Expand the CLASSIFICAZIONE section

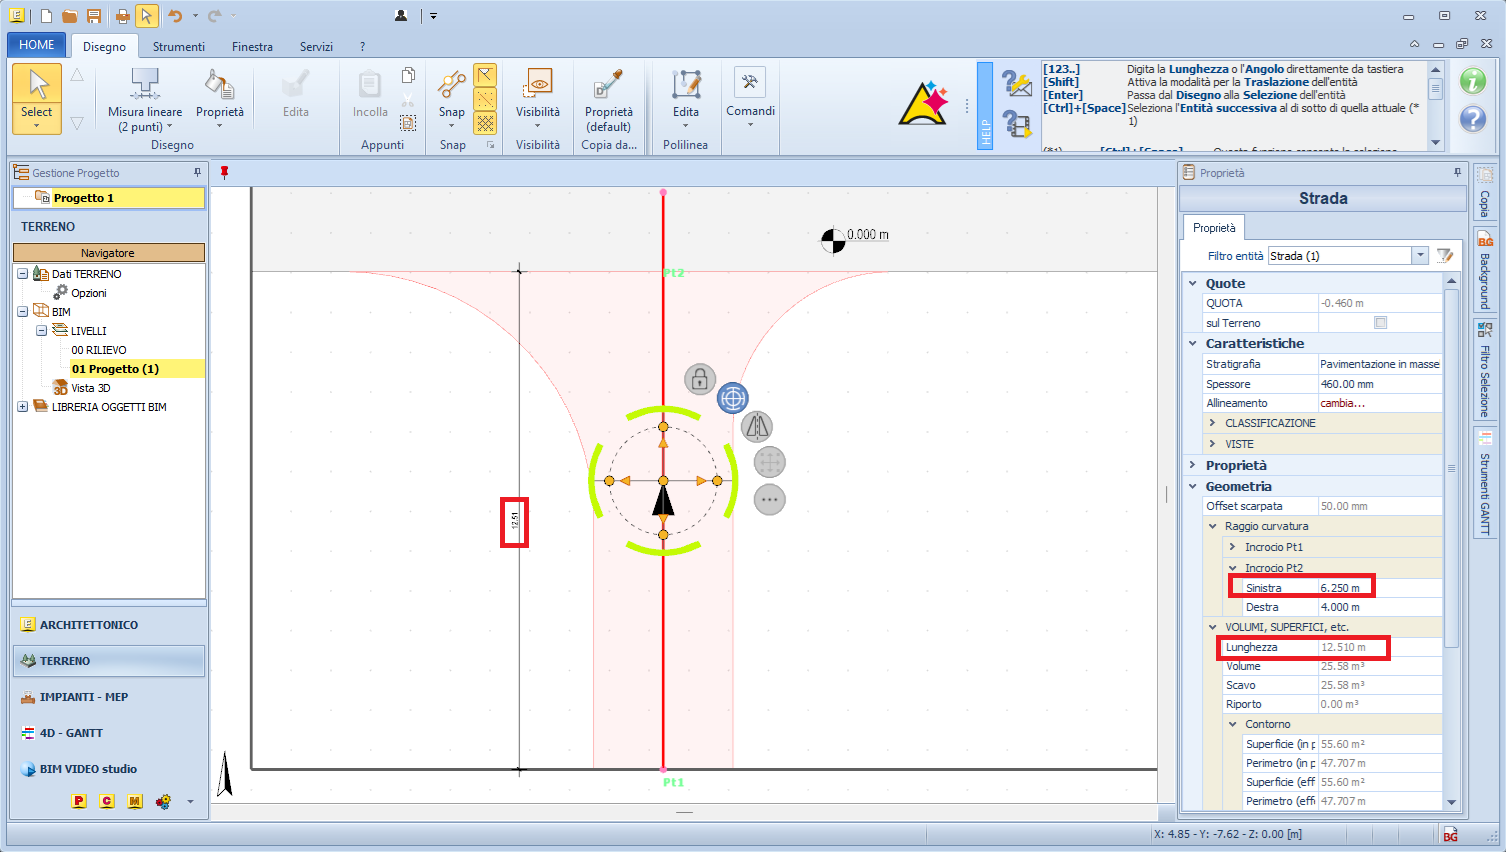[x=1213, y=423]
